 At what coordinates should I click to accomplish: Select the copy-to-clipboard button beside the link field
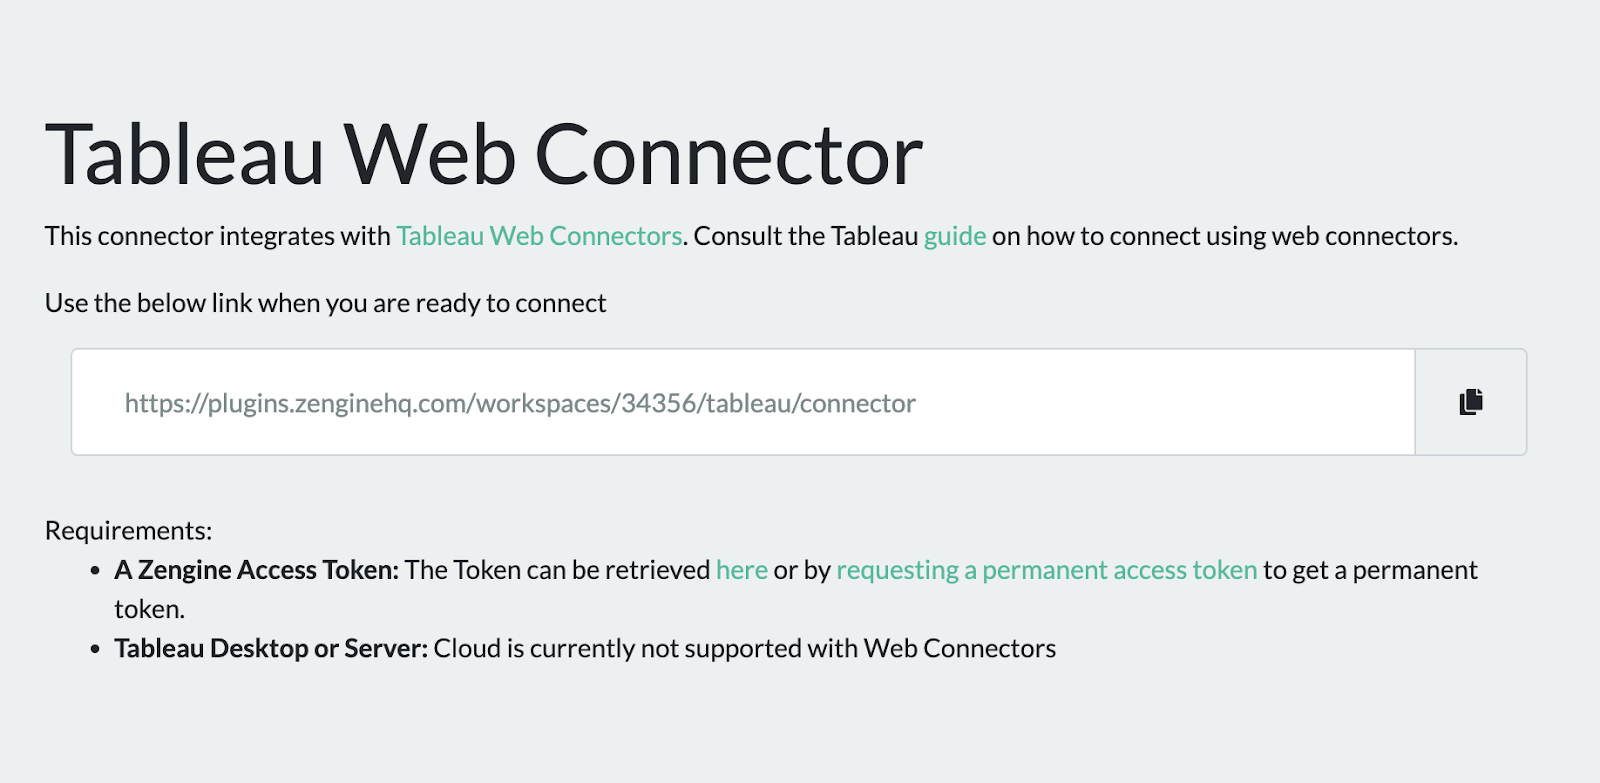pyautogui.click(x=1470, y=401)
